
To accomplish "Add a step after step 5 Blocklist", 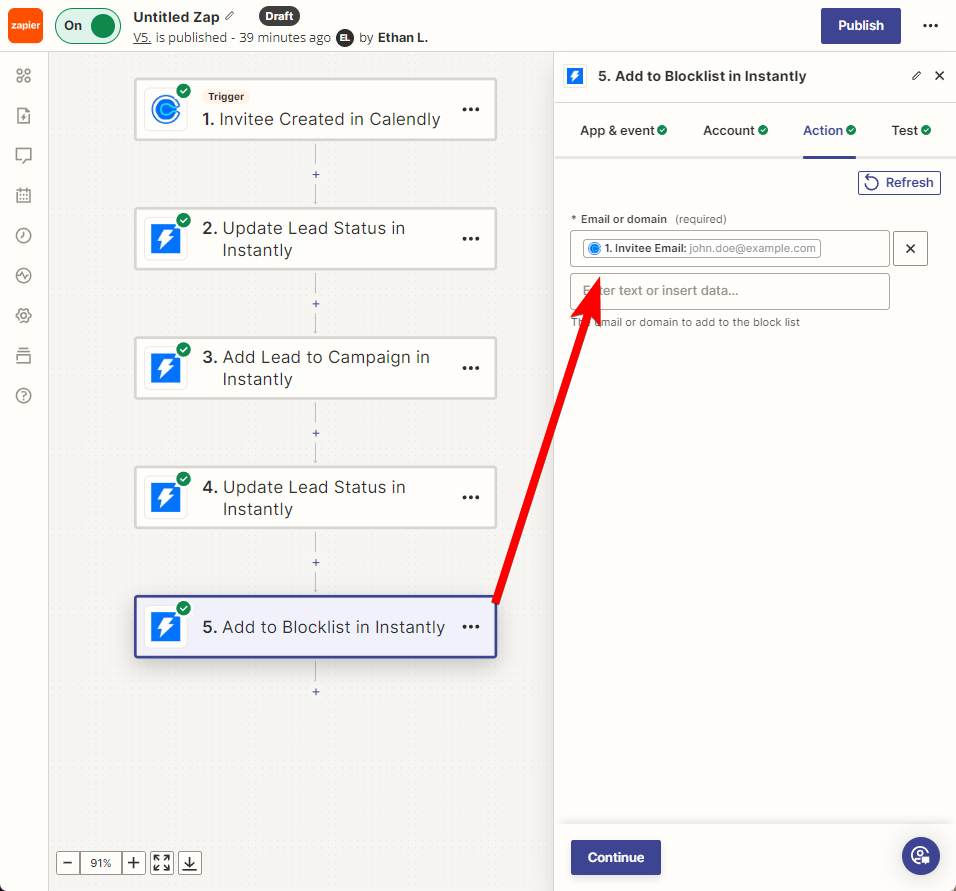I will (316, 692).
